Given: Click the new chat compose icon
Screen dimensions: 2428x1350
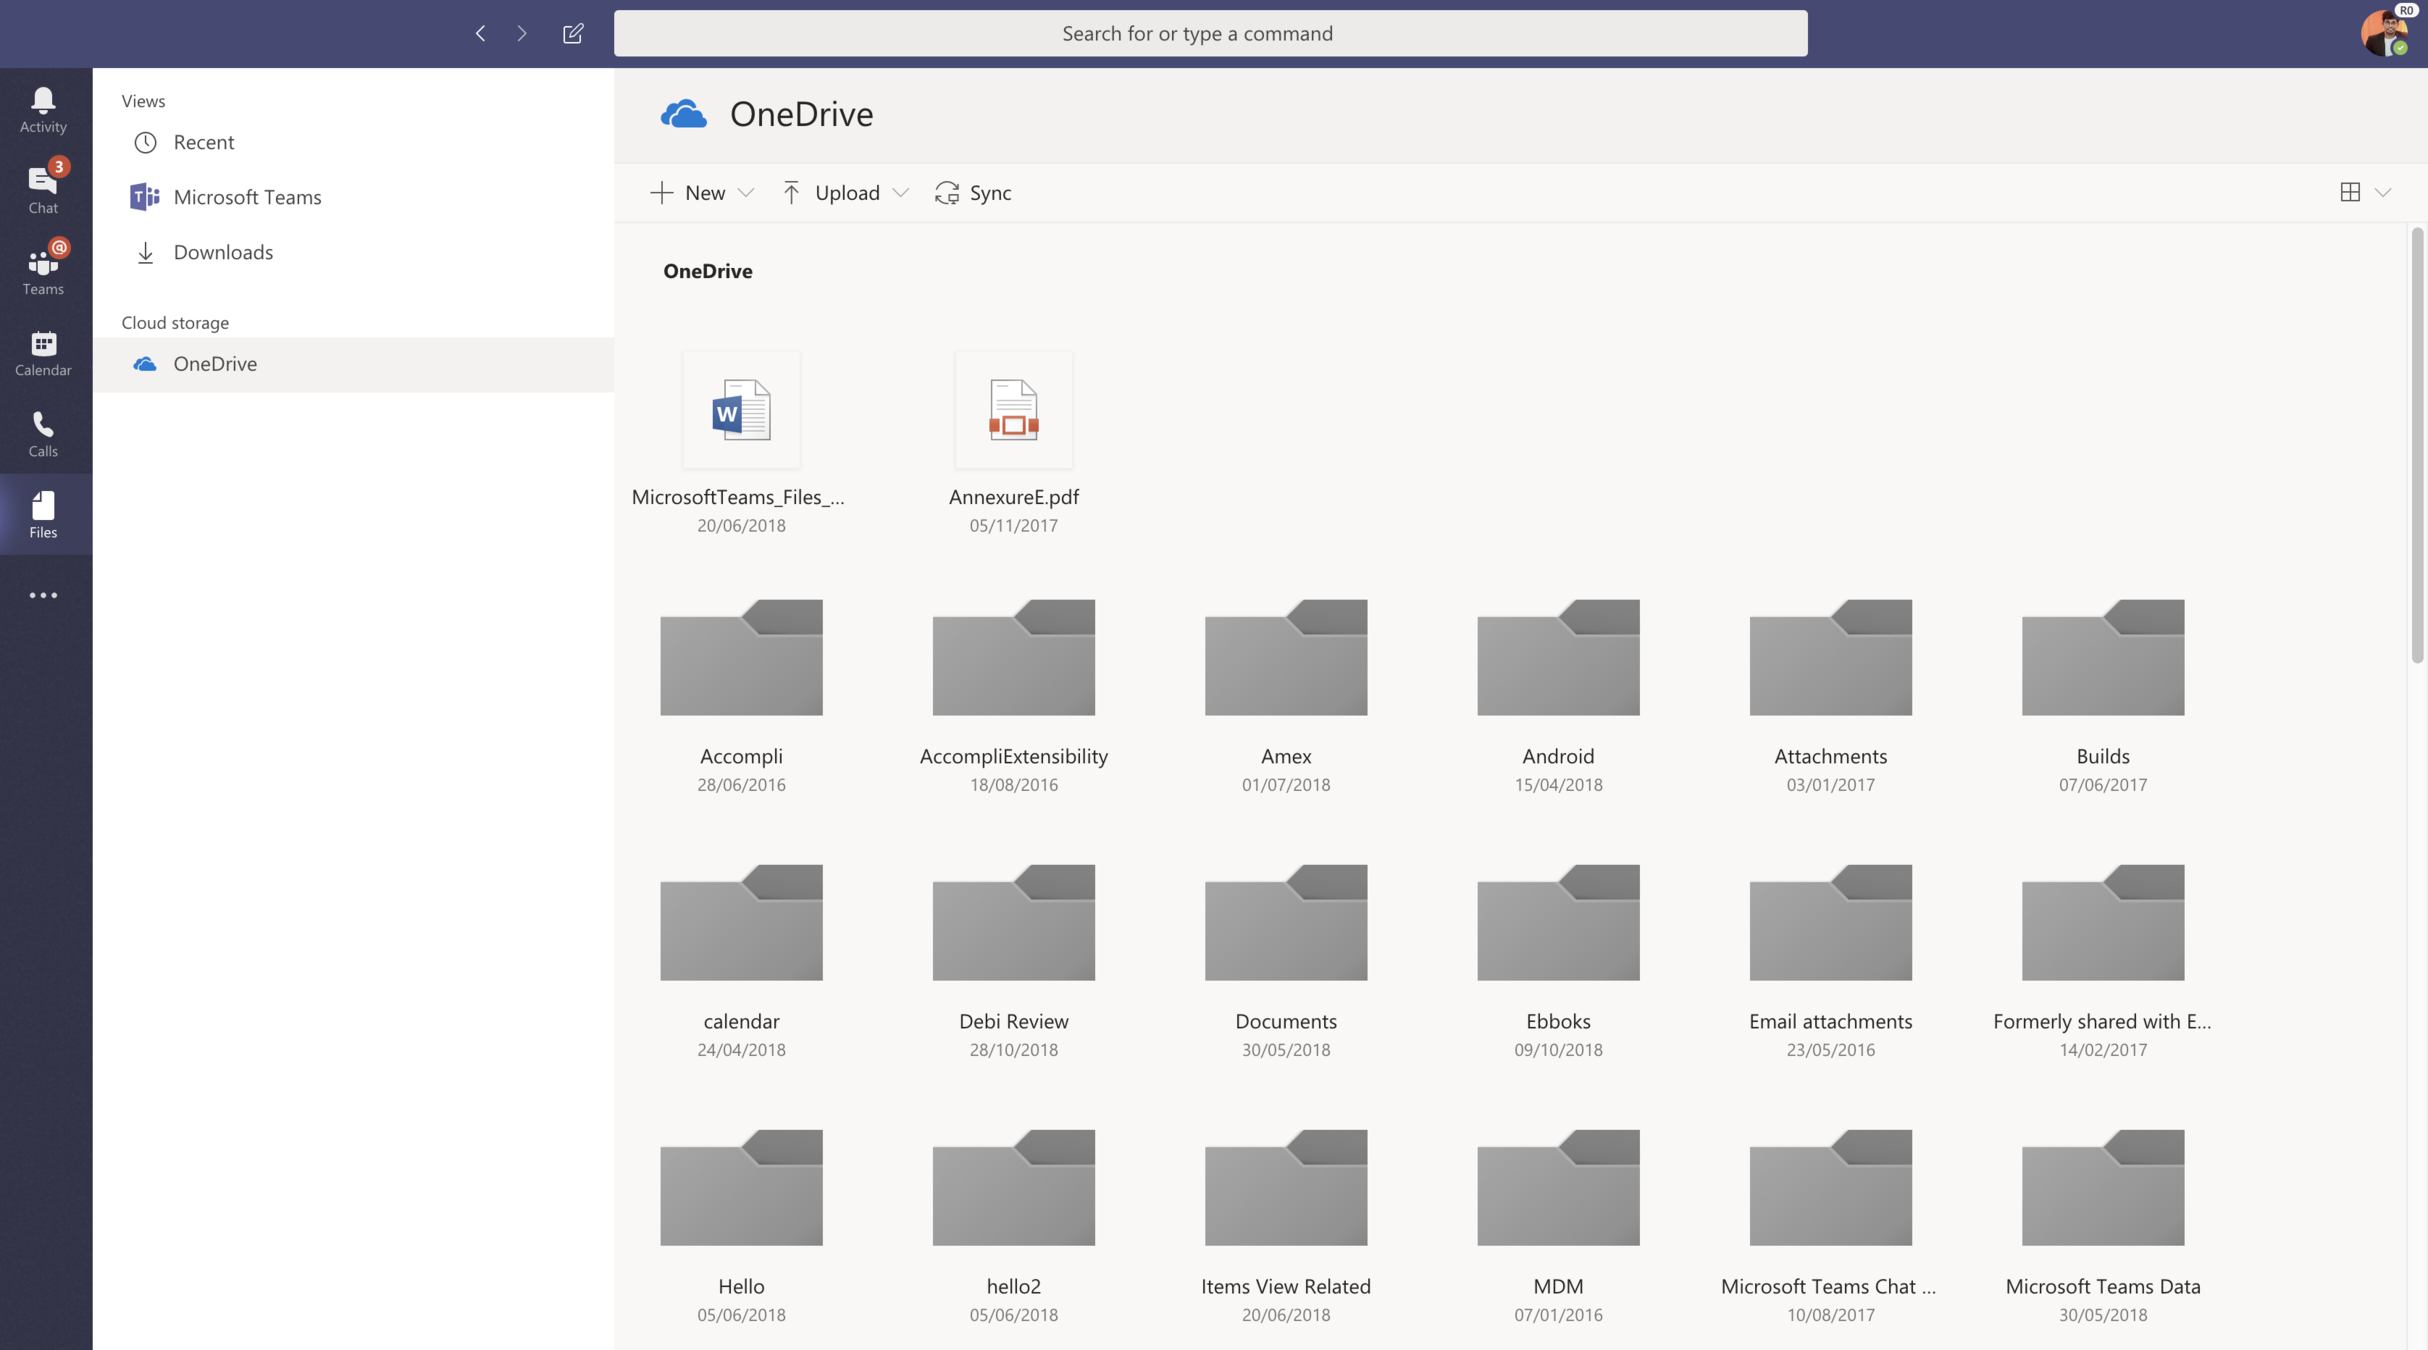Looking at the screenshot, I should (x=573, y=33).
